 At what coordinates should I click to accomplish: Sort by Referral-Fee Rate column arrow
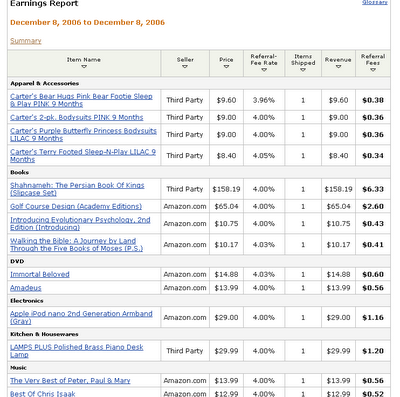pyautogui.click(x=264, y=70)
